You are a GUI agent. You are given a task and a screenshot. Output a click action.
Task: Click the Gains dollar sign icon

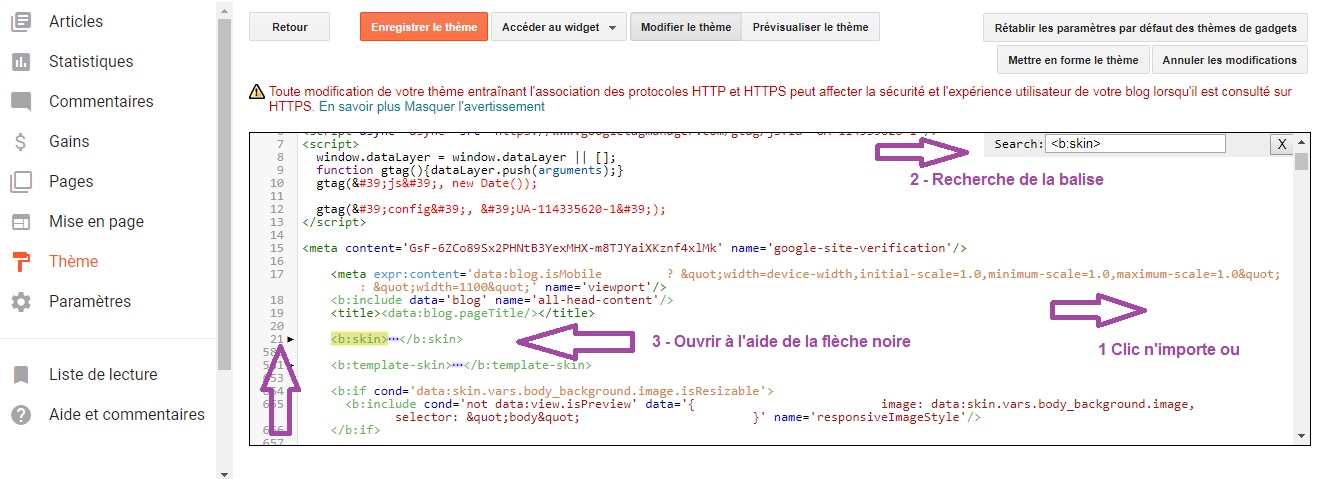coord(21,142)
